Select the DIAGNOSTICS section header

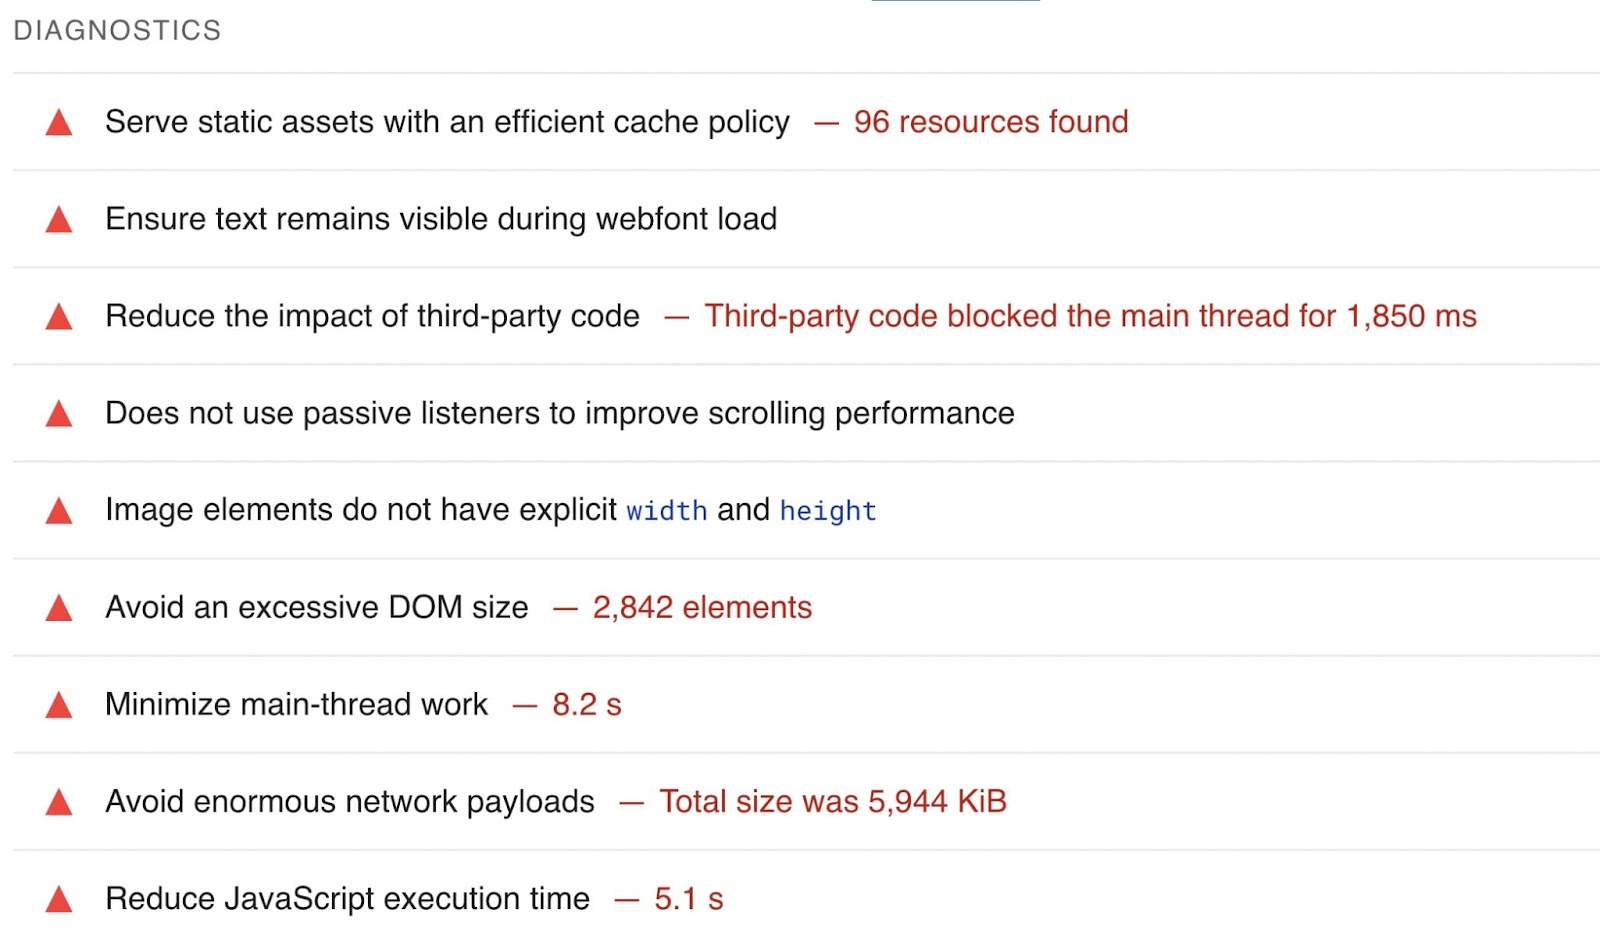tap(117, 30)
